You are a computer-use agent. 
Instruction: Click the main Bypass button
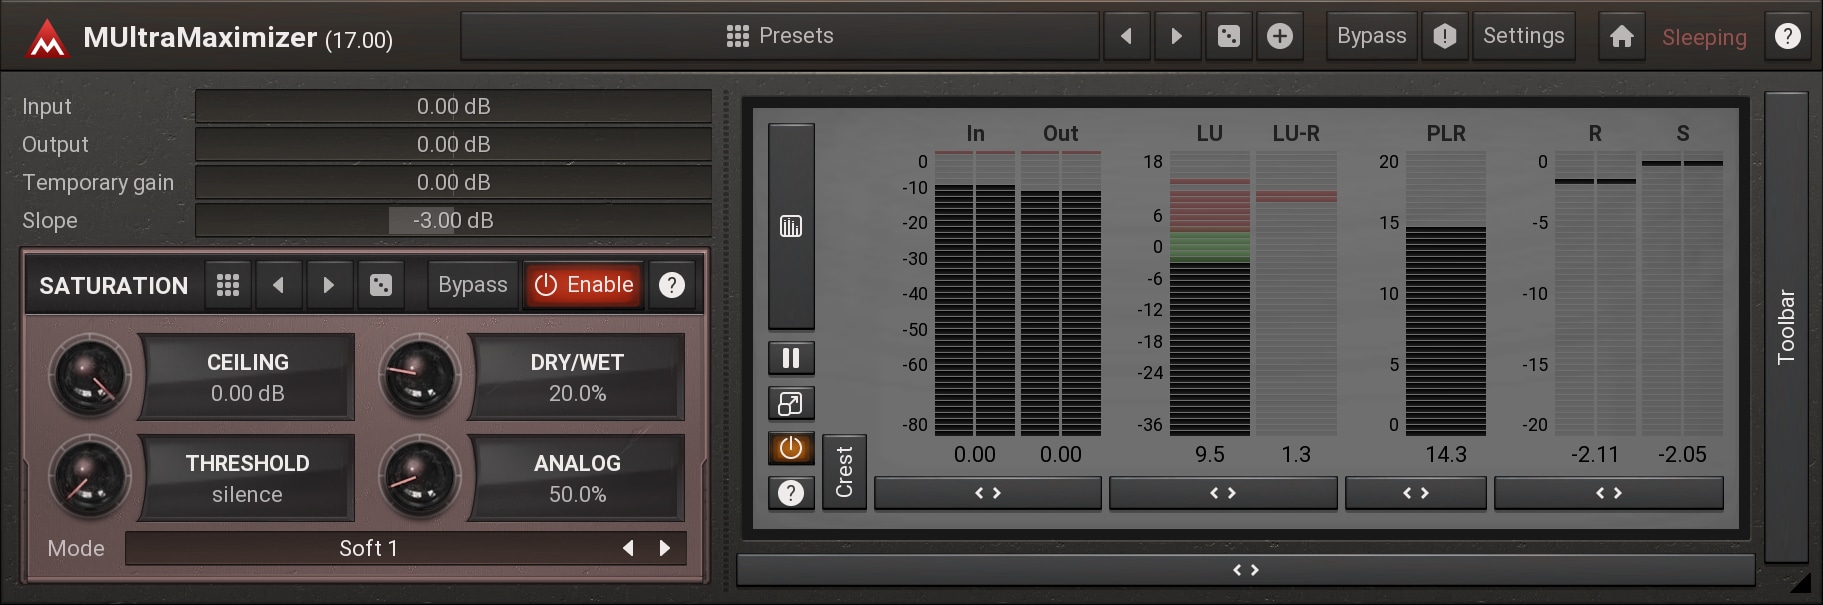[x=1371, y=37]
